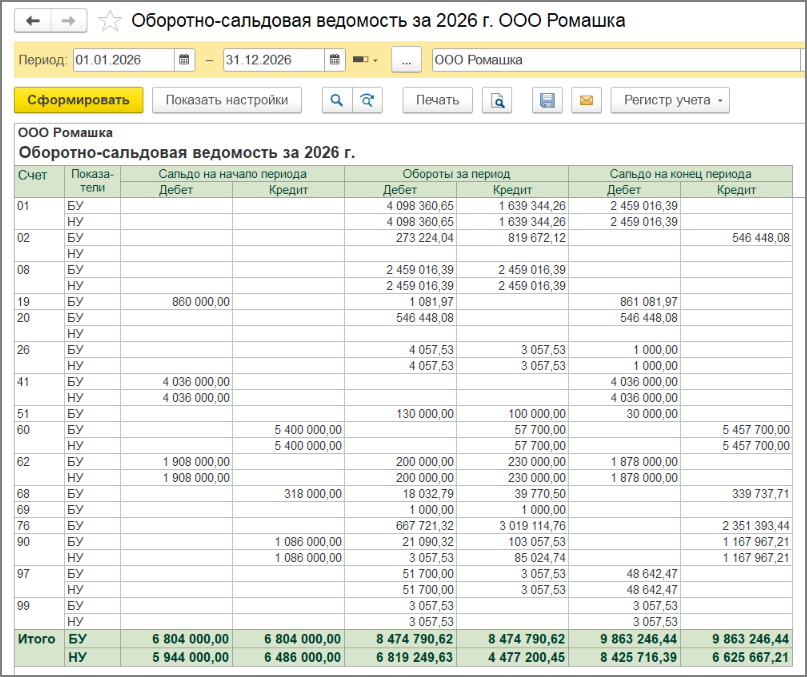Click the ellipsis period selection button
This screenshot has height=677, width=807.
[x=406, y=60]
